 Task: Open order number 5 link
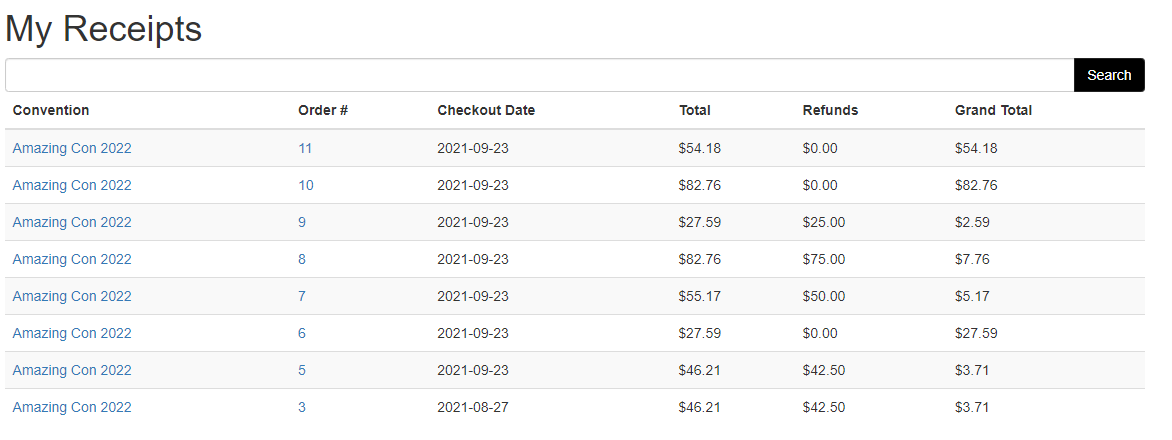(302, 370)
